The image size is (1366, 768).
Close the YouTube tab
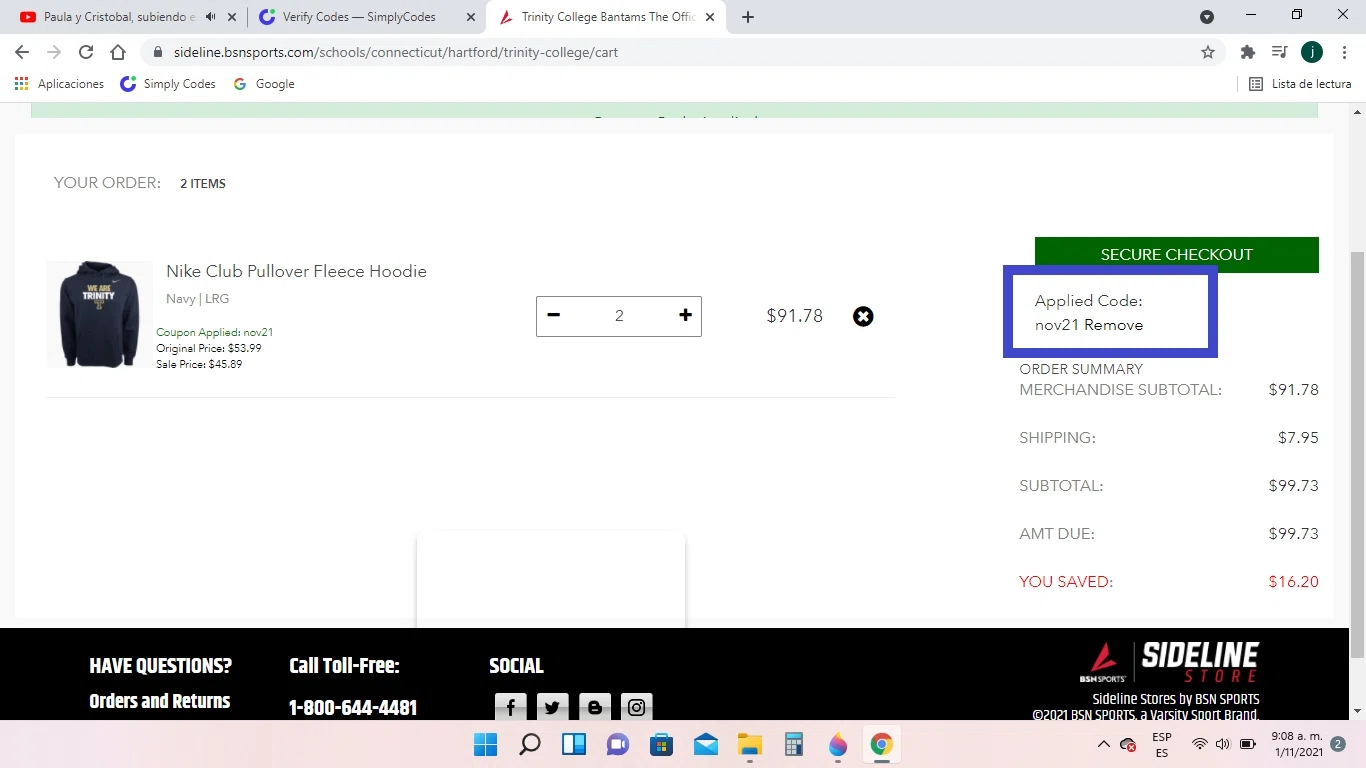[x=232, y=17]
